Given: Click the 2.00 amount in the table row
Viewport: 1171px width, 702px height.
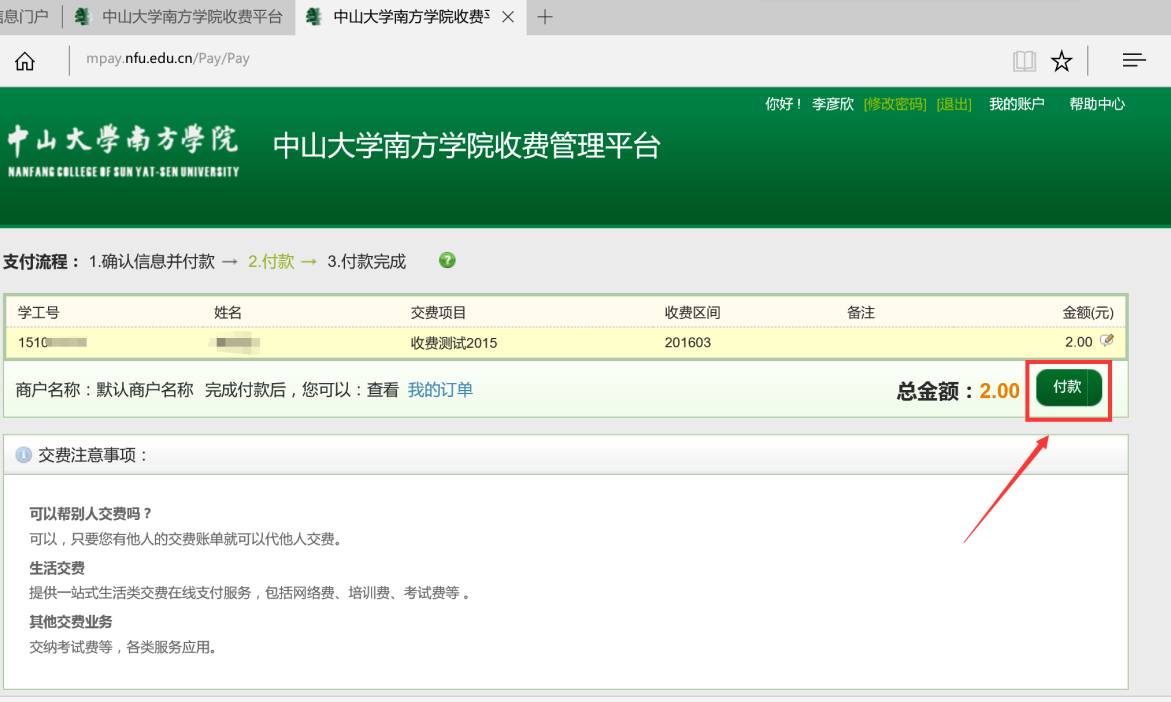Looking at the screenshot, I should pos(1078,342).
